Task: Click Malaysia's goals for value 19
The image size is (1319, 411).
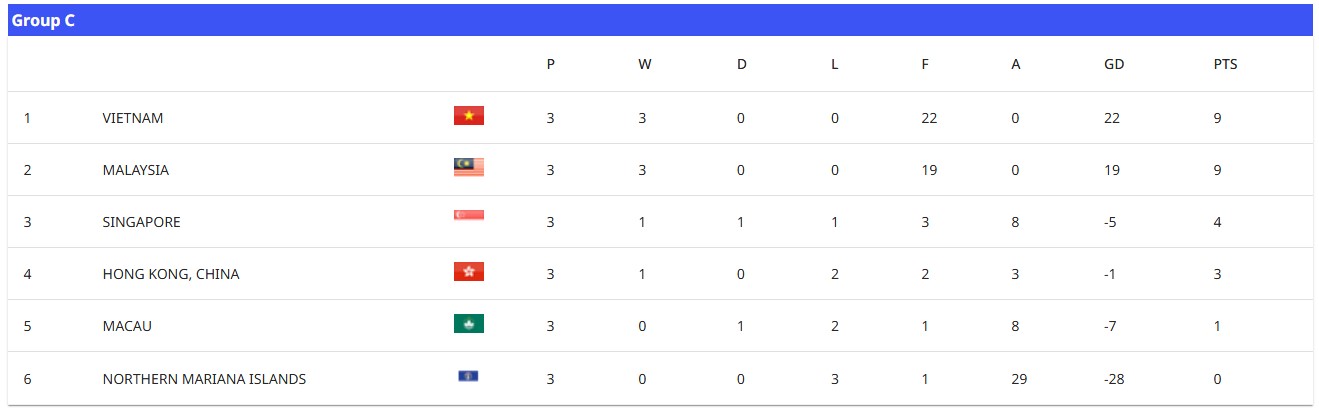Action: (x=929, y=170)
